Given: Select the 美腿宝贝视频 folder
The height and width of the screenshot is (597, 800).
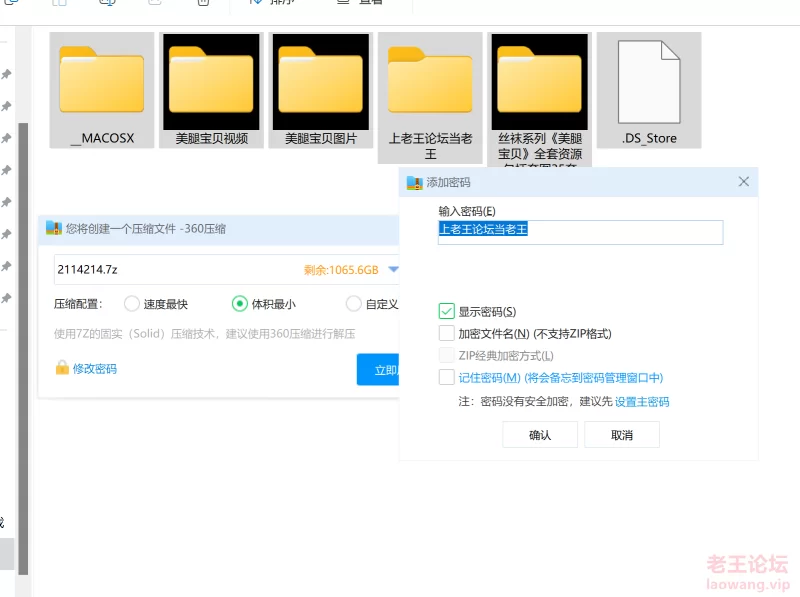Looking at the screenshot, I should click(211, 90).
